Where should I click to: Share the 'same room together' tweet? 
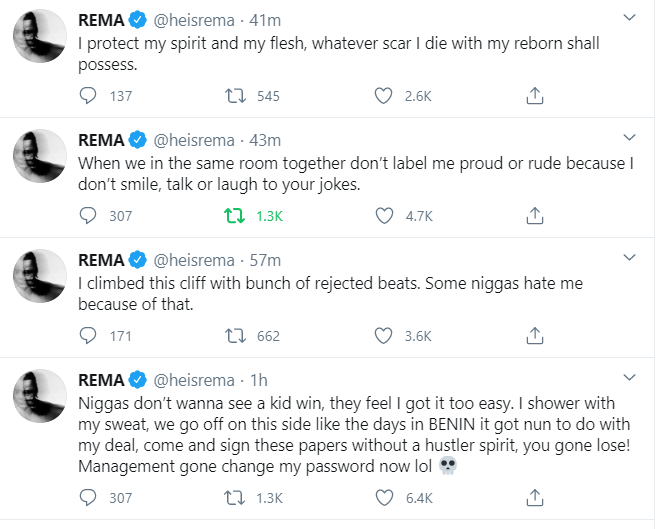pos(534,215)
